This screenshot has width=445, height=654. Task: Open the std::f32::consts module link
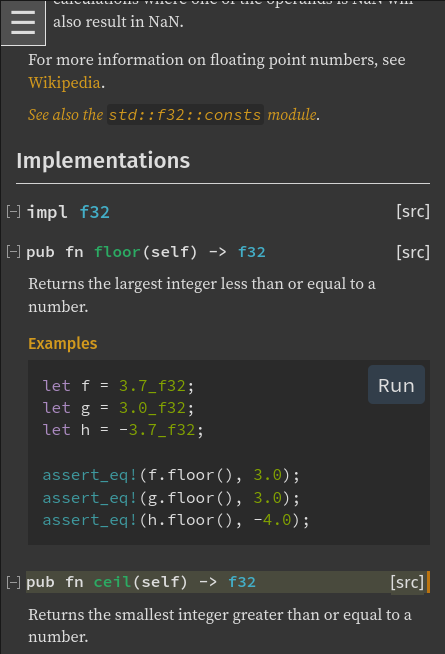tap(173, 115)
